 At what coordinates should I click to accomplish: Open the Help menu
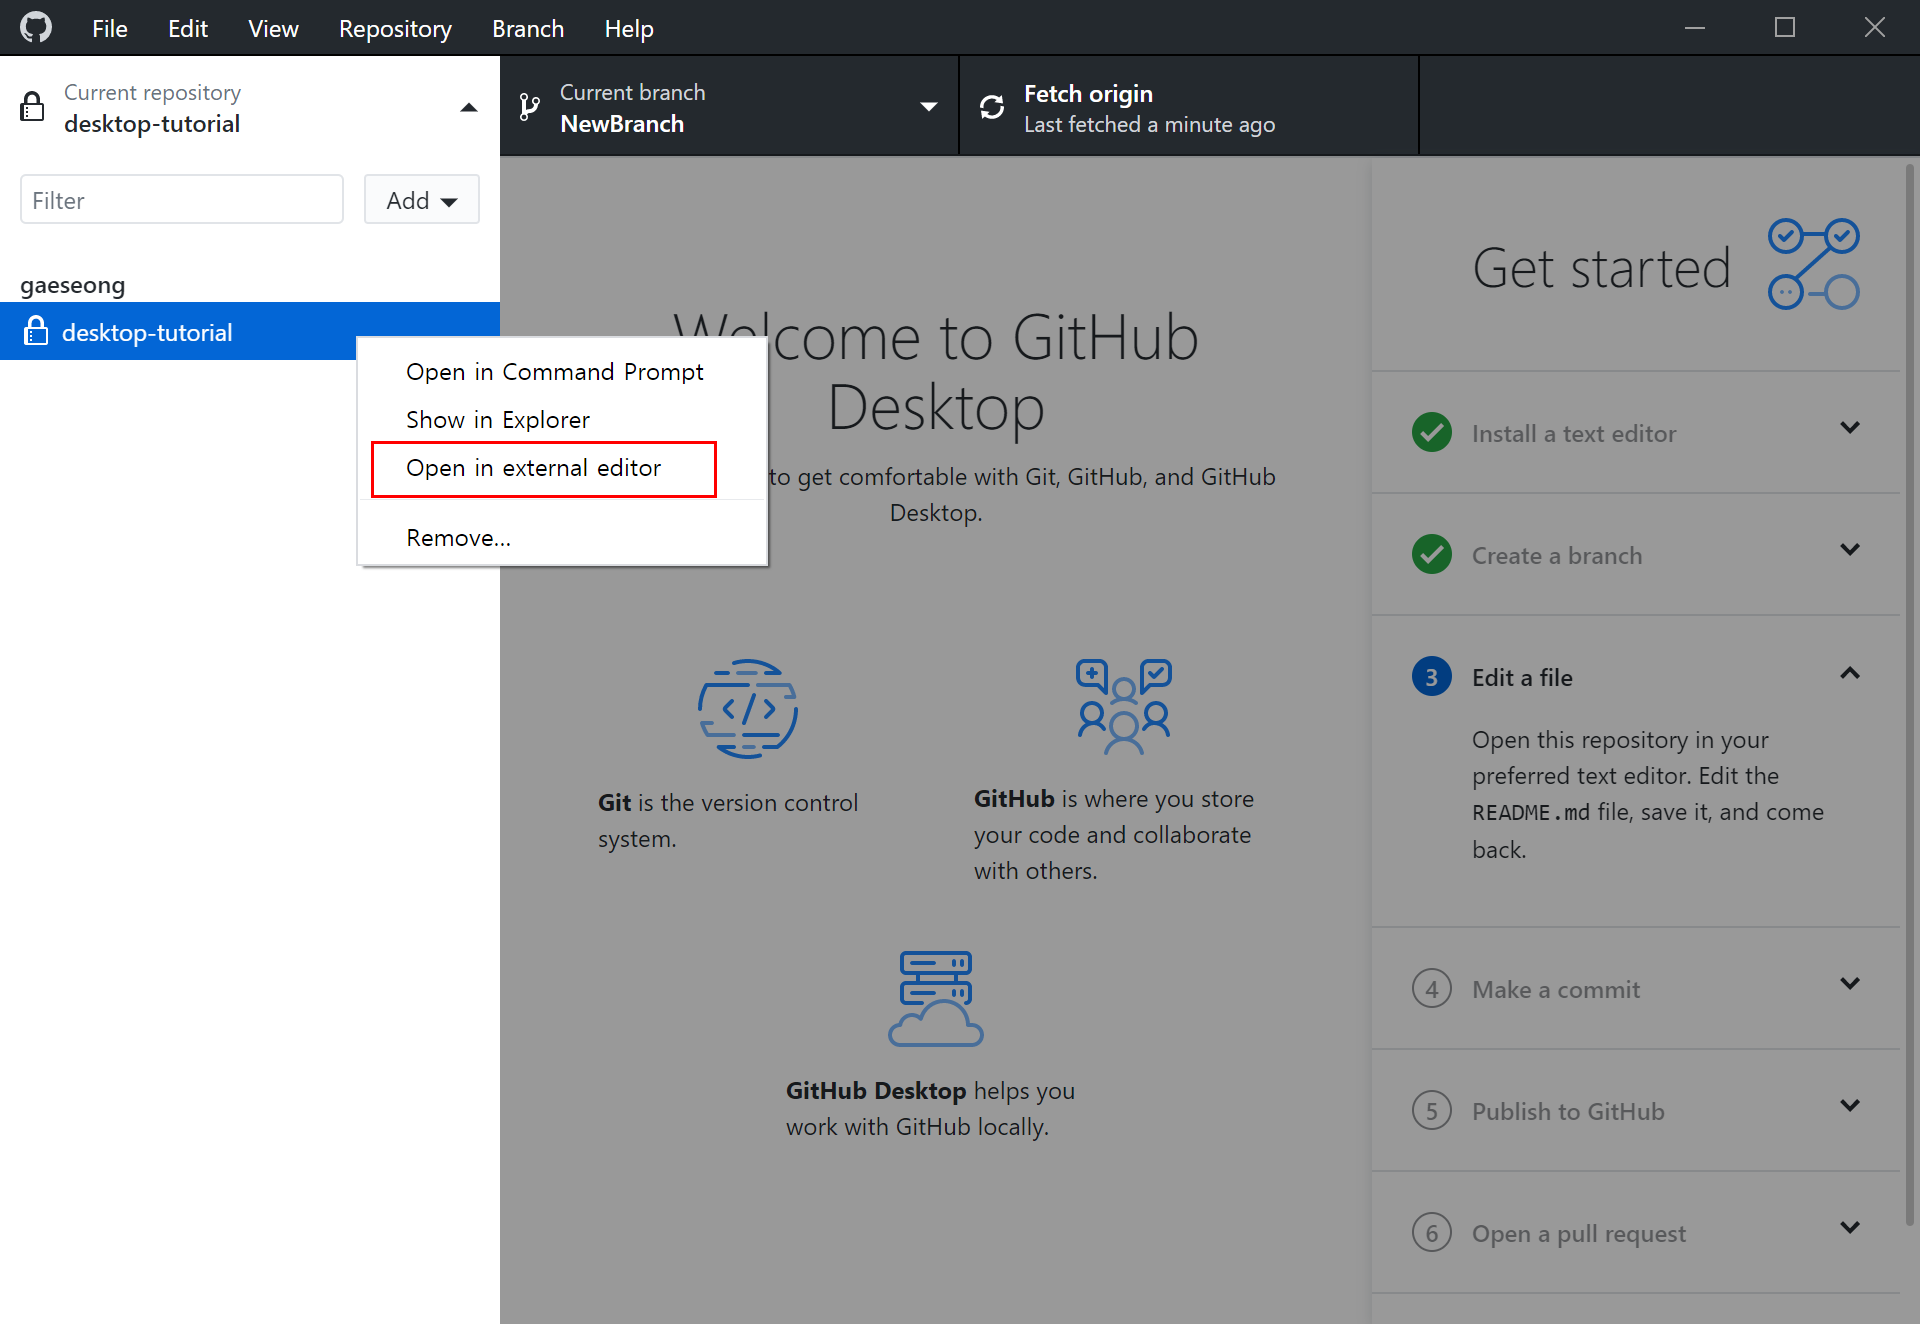[629, 29]
